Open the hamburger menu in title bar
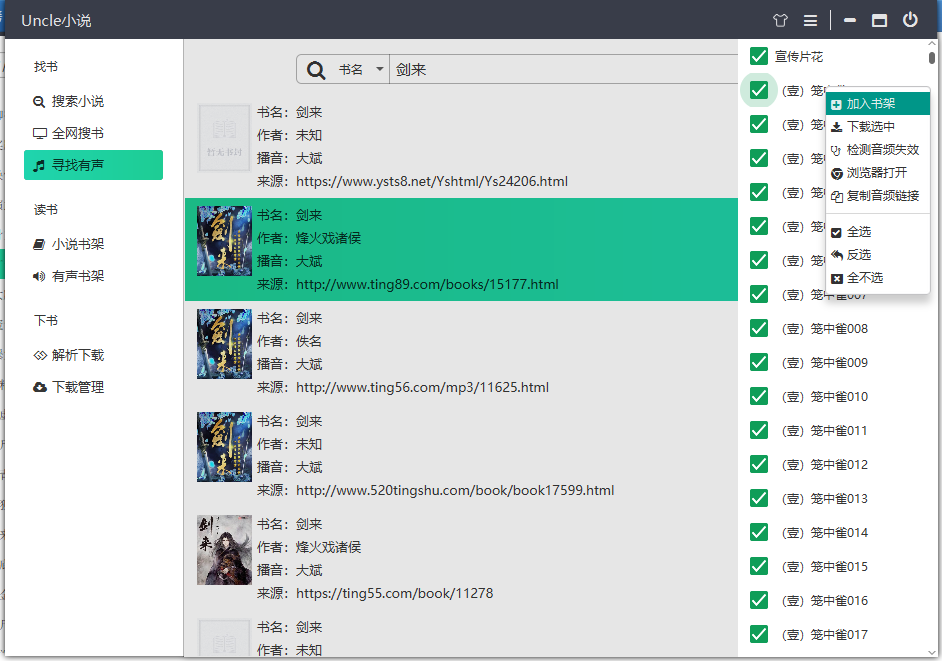 (x=810, y=20)
